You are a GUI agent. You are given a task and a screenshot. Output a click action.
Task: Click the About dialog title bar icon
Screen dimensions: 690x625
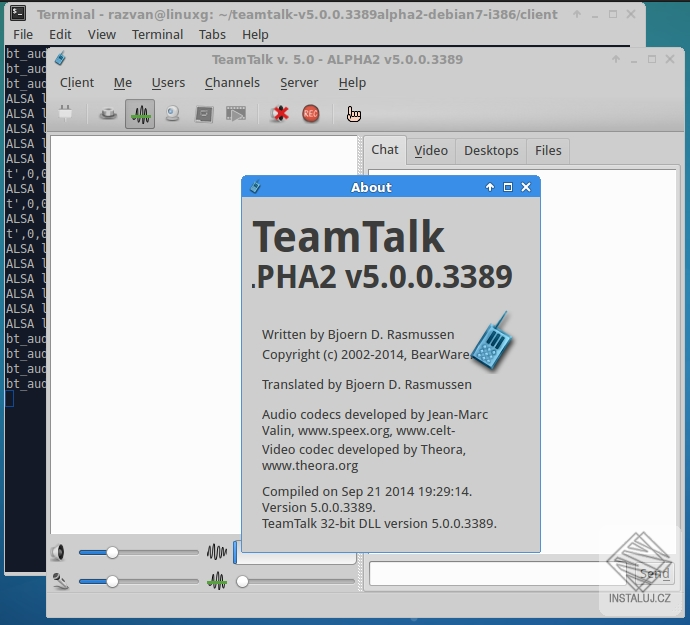coord(255,187)
